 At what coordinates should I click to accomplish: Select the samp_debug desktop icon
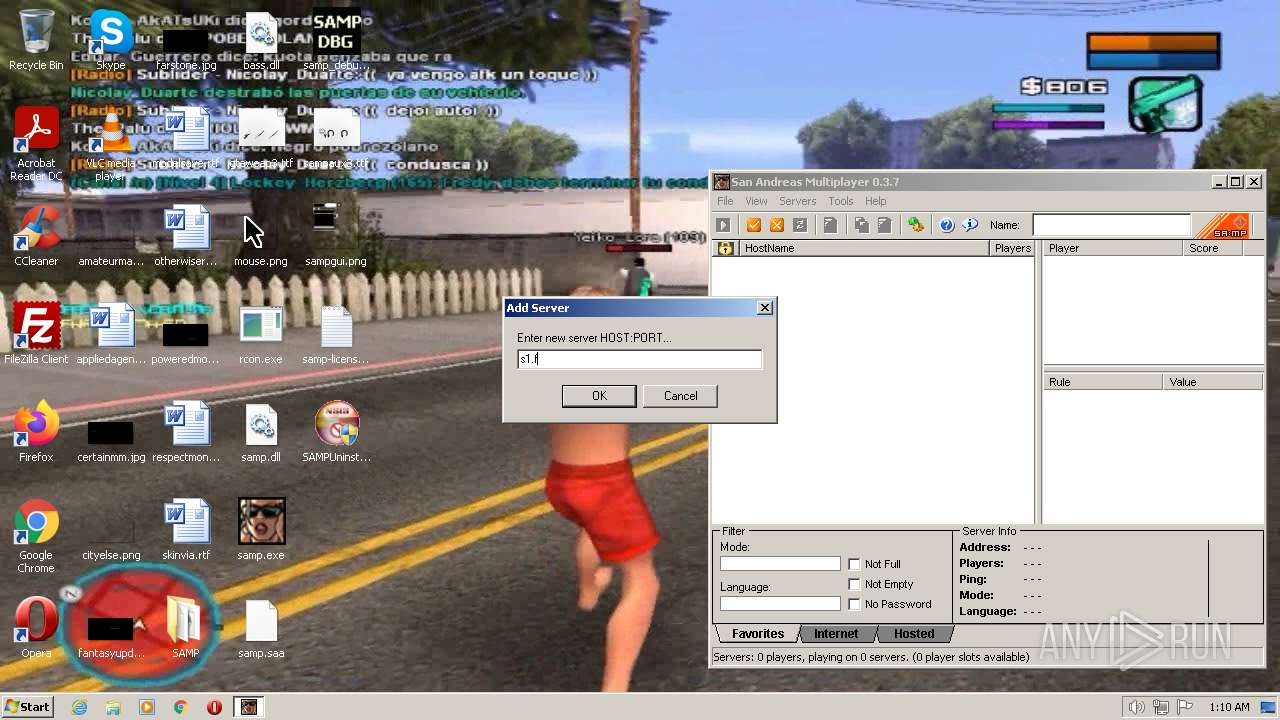click(x=336, y=41)
